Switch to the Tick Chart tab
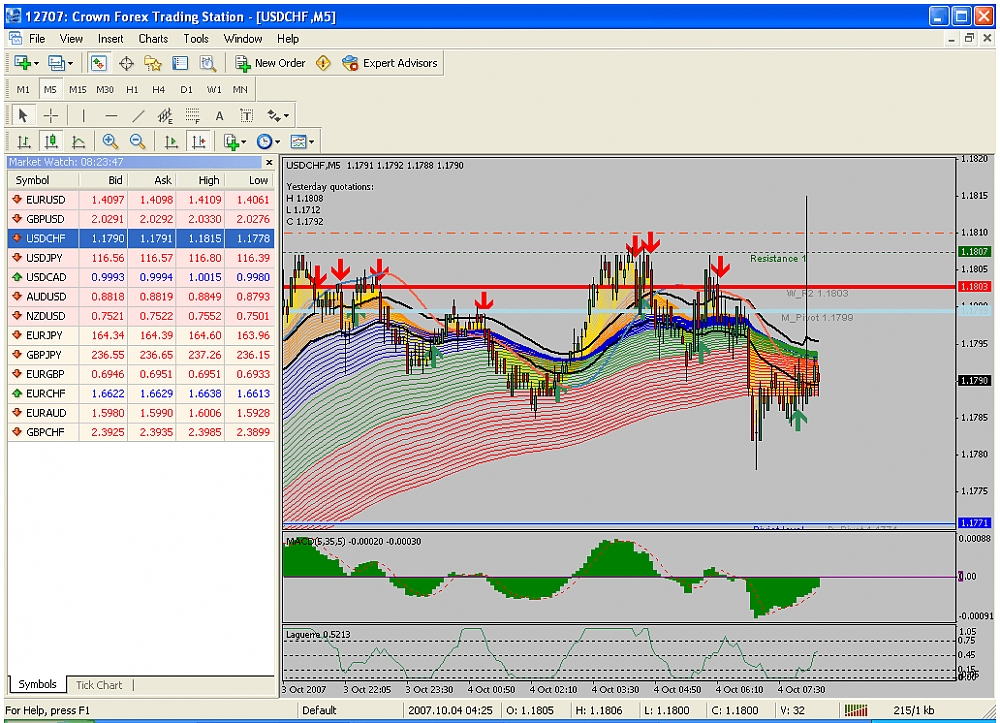This screenshot has width=1000, height=723. click(x=99, y=685)
